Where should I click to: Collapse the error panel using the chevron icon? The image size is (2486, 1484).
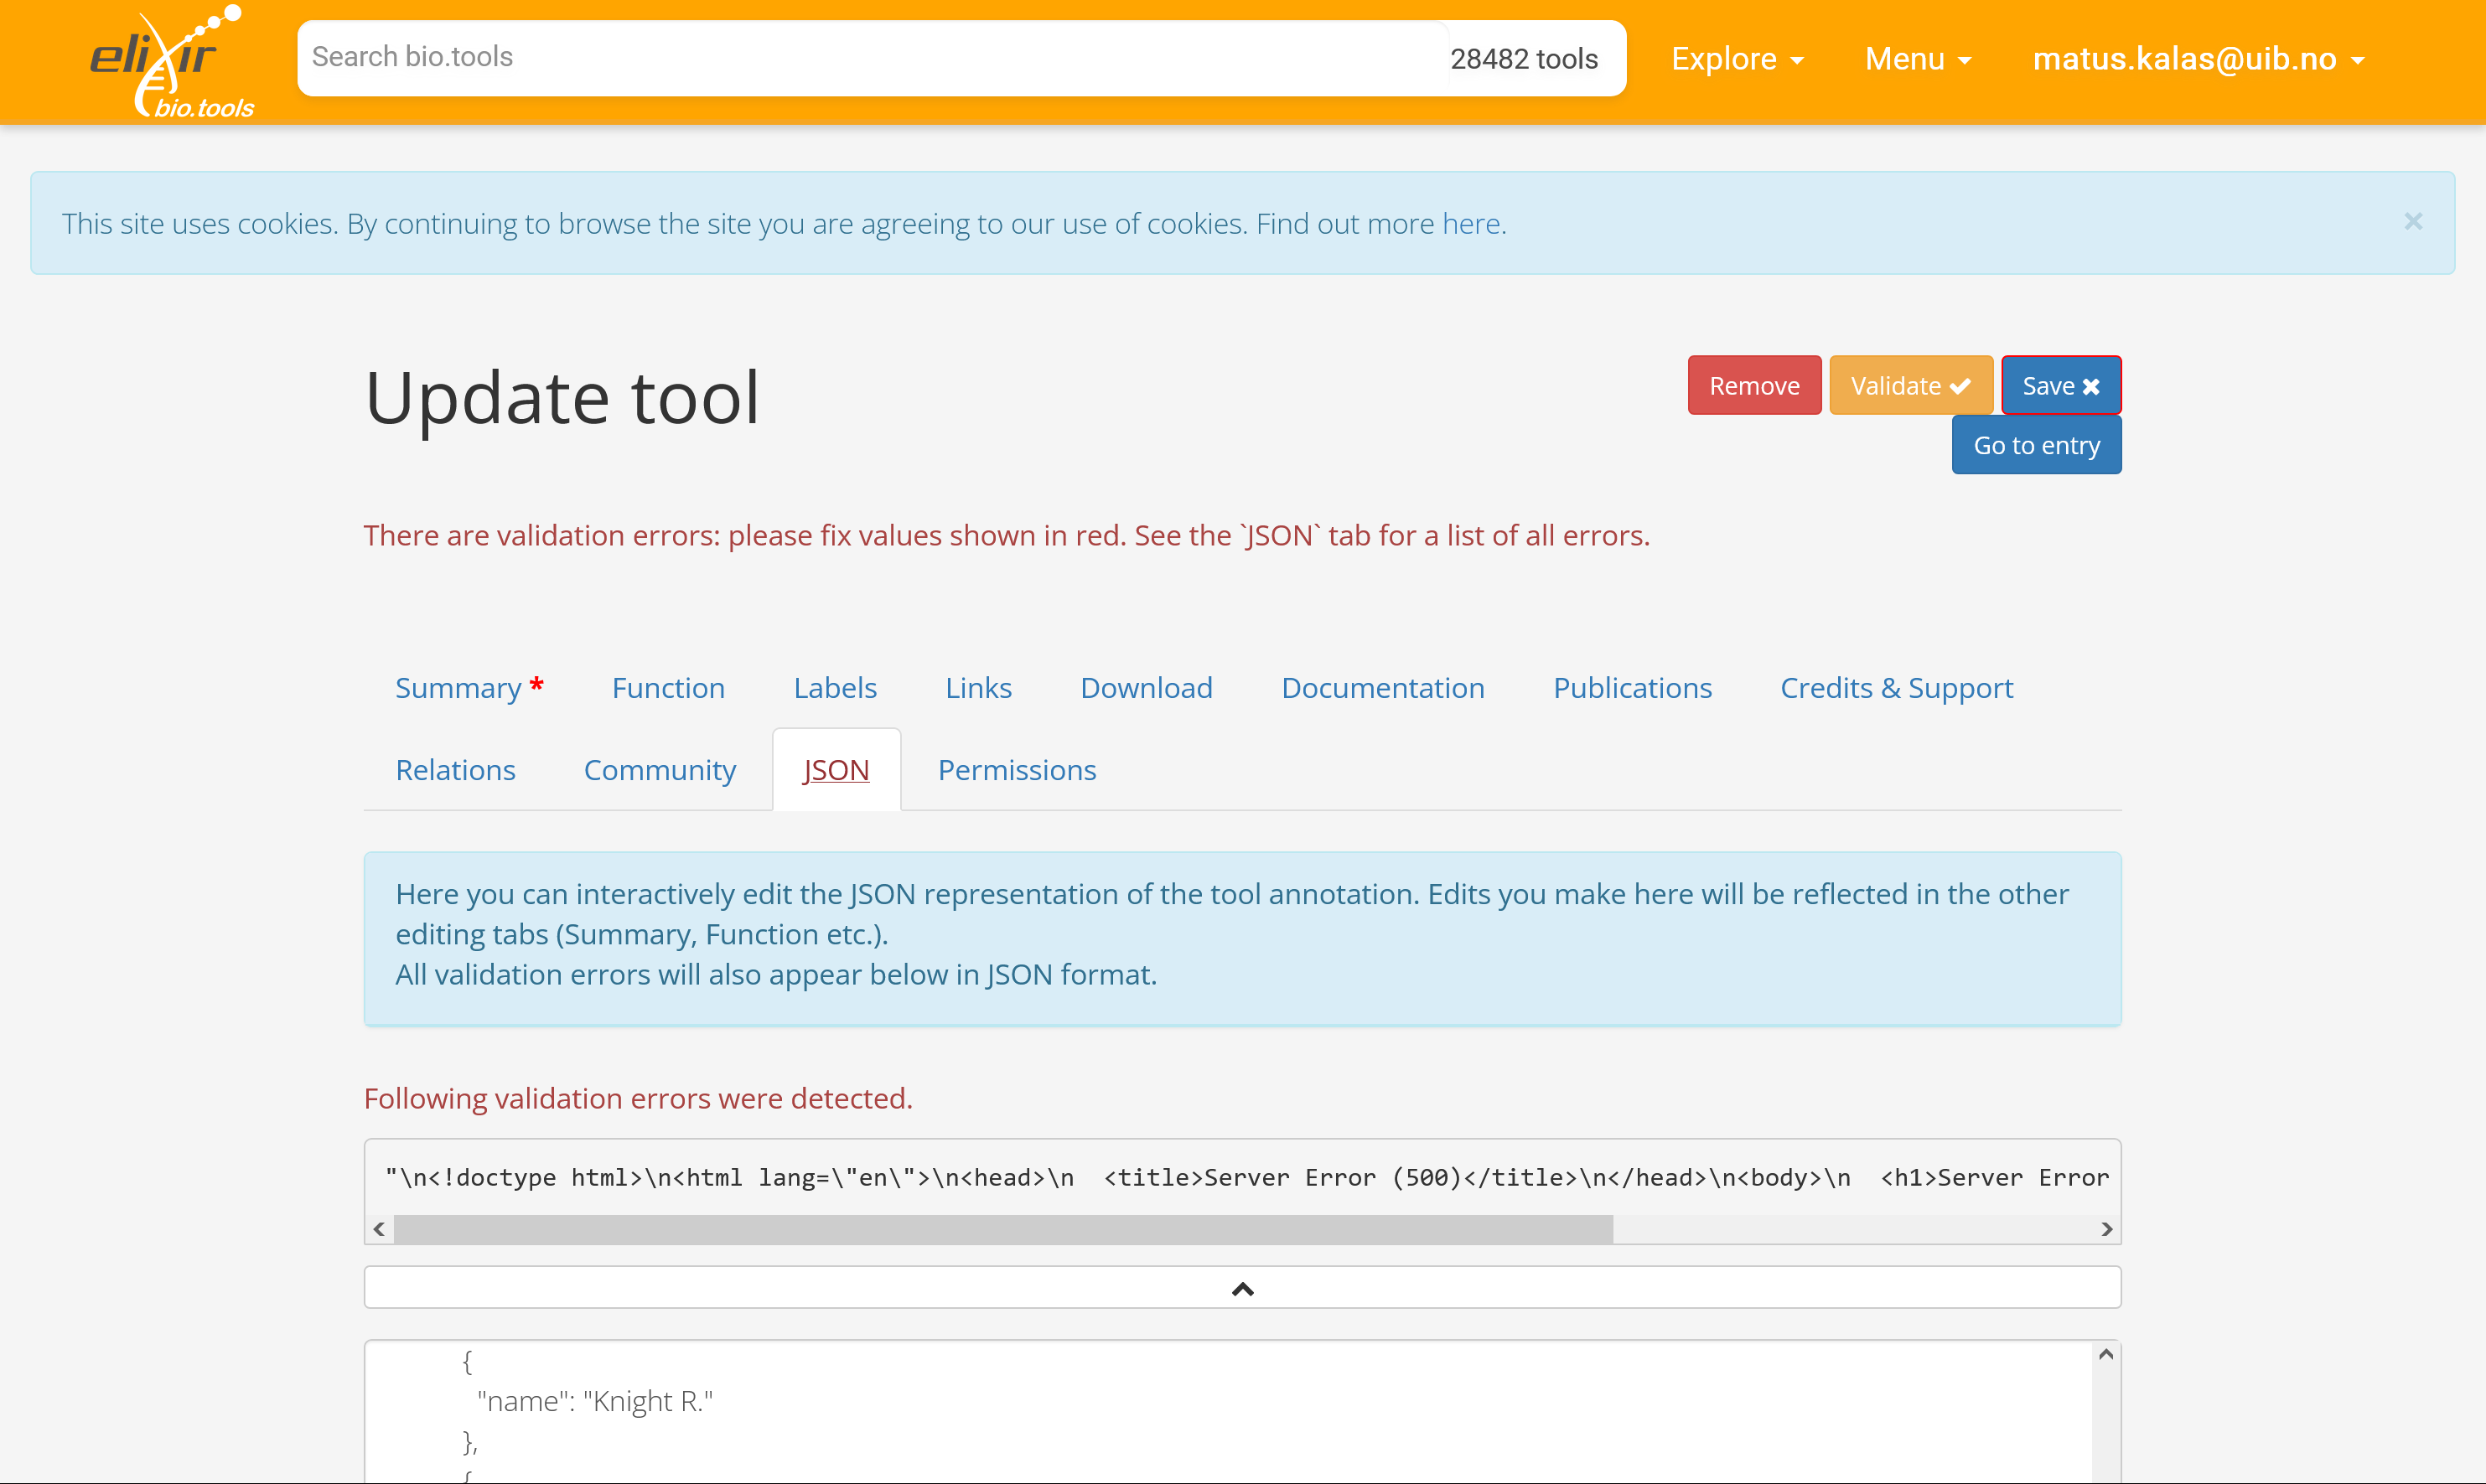pos(1242,1288)
